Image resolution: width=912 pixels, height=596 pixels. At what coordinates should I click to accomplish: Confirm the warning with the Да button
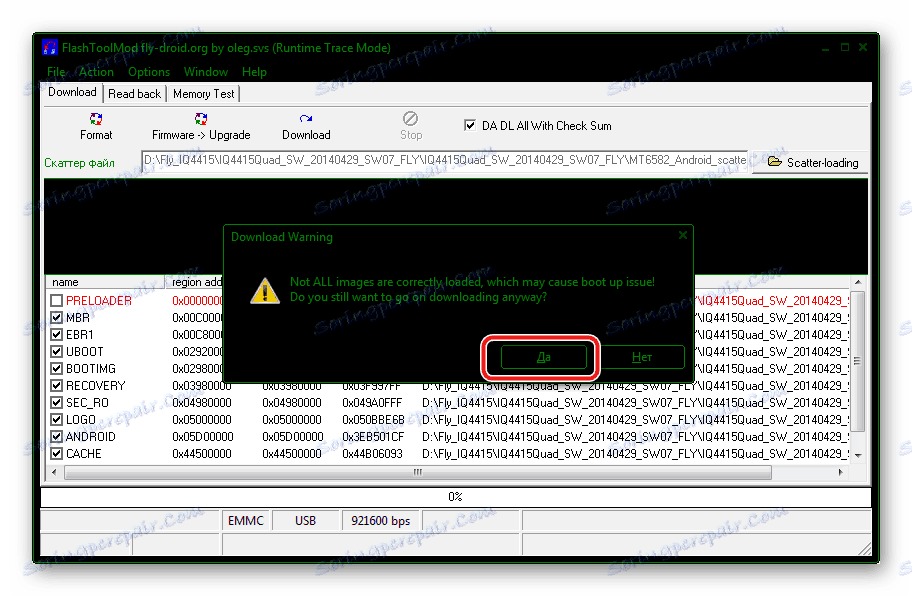click(543, 357)
